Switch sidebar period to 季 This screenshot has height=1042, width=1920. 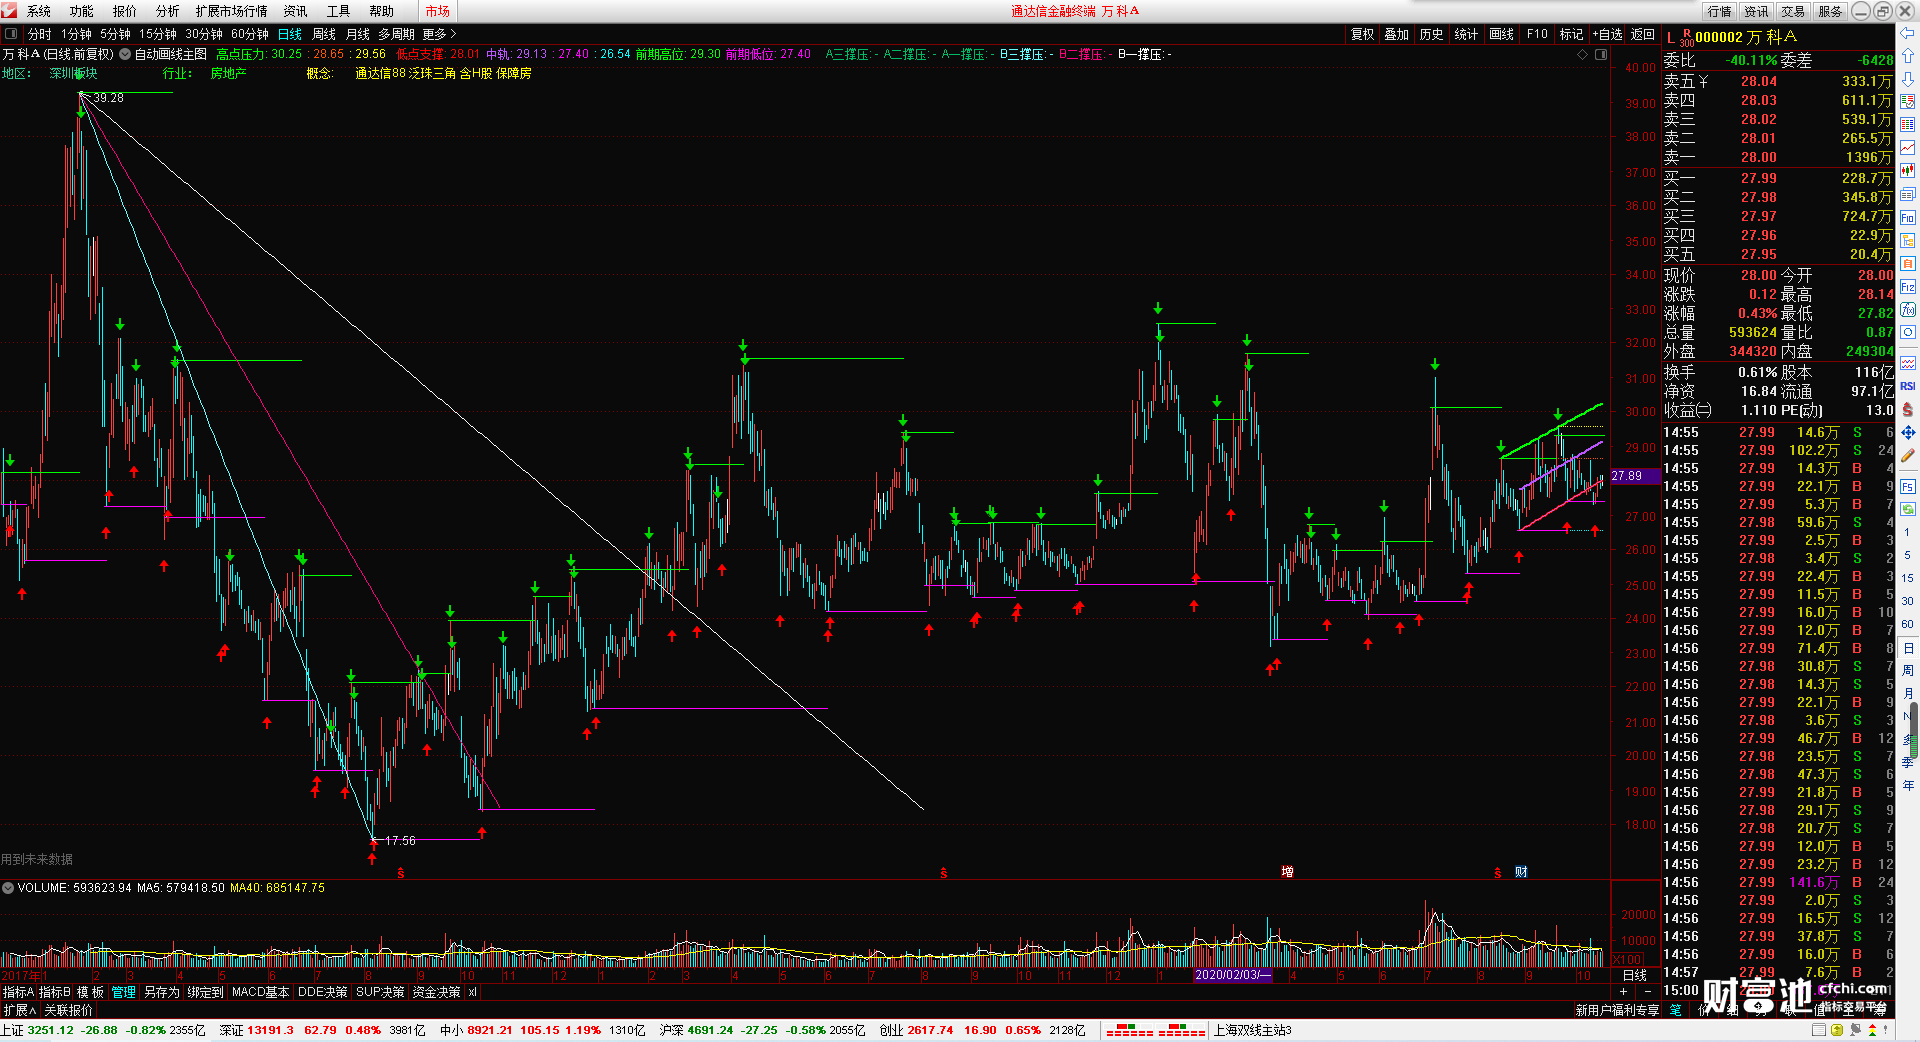coord(1908,762)
